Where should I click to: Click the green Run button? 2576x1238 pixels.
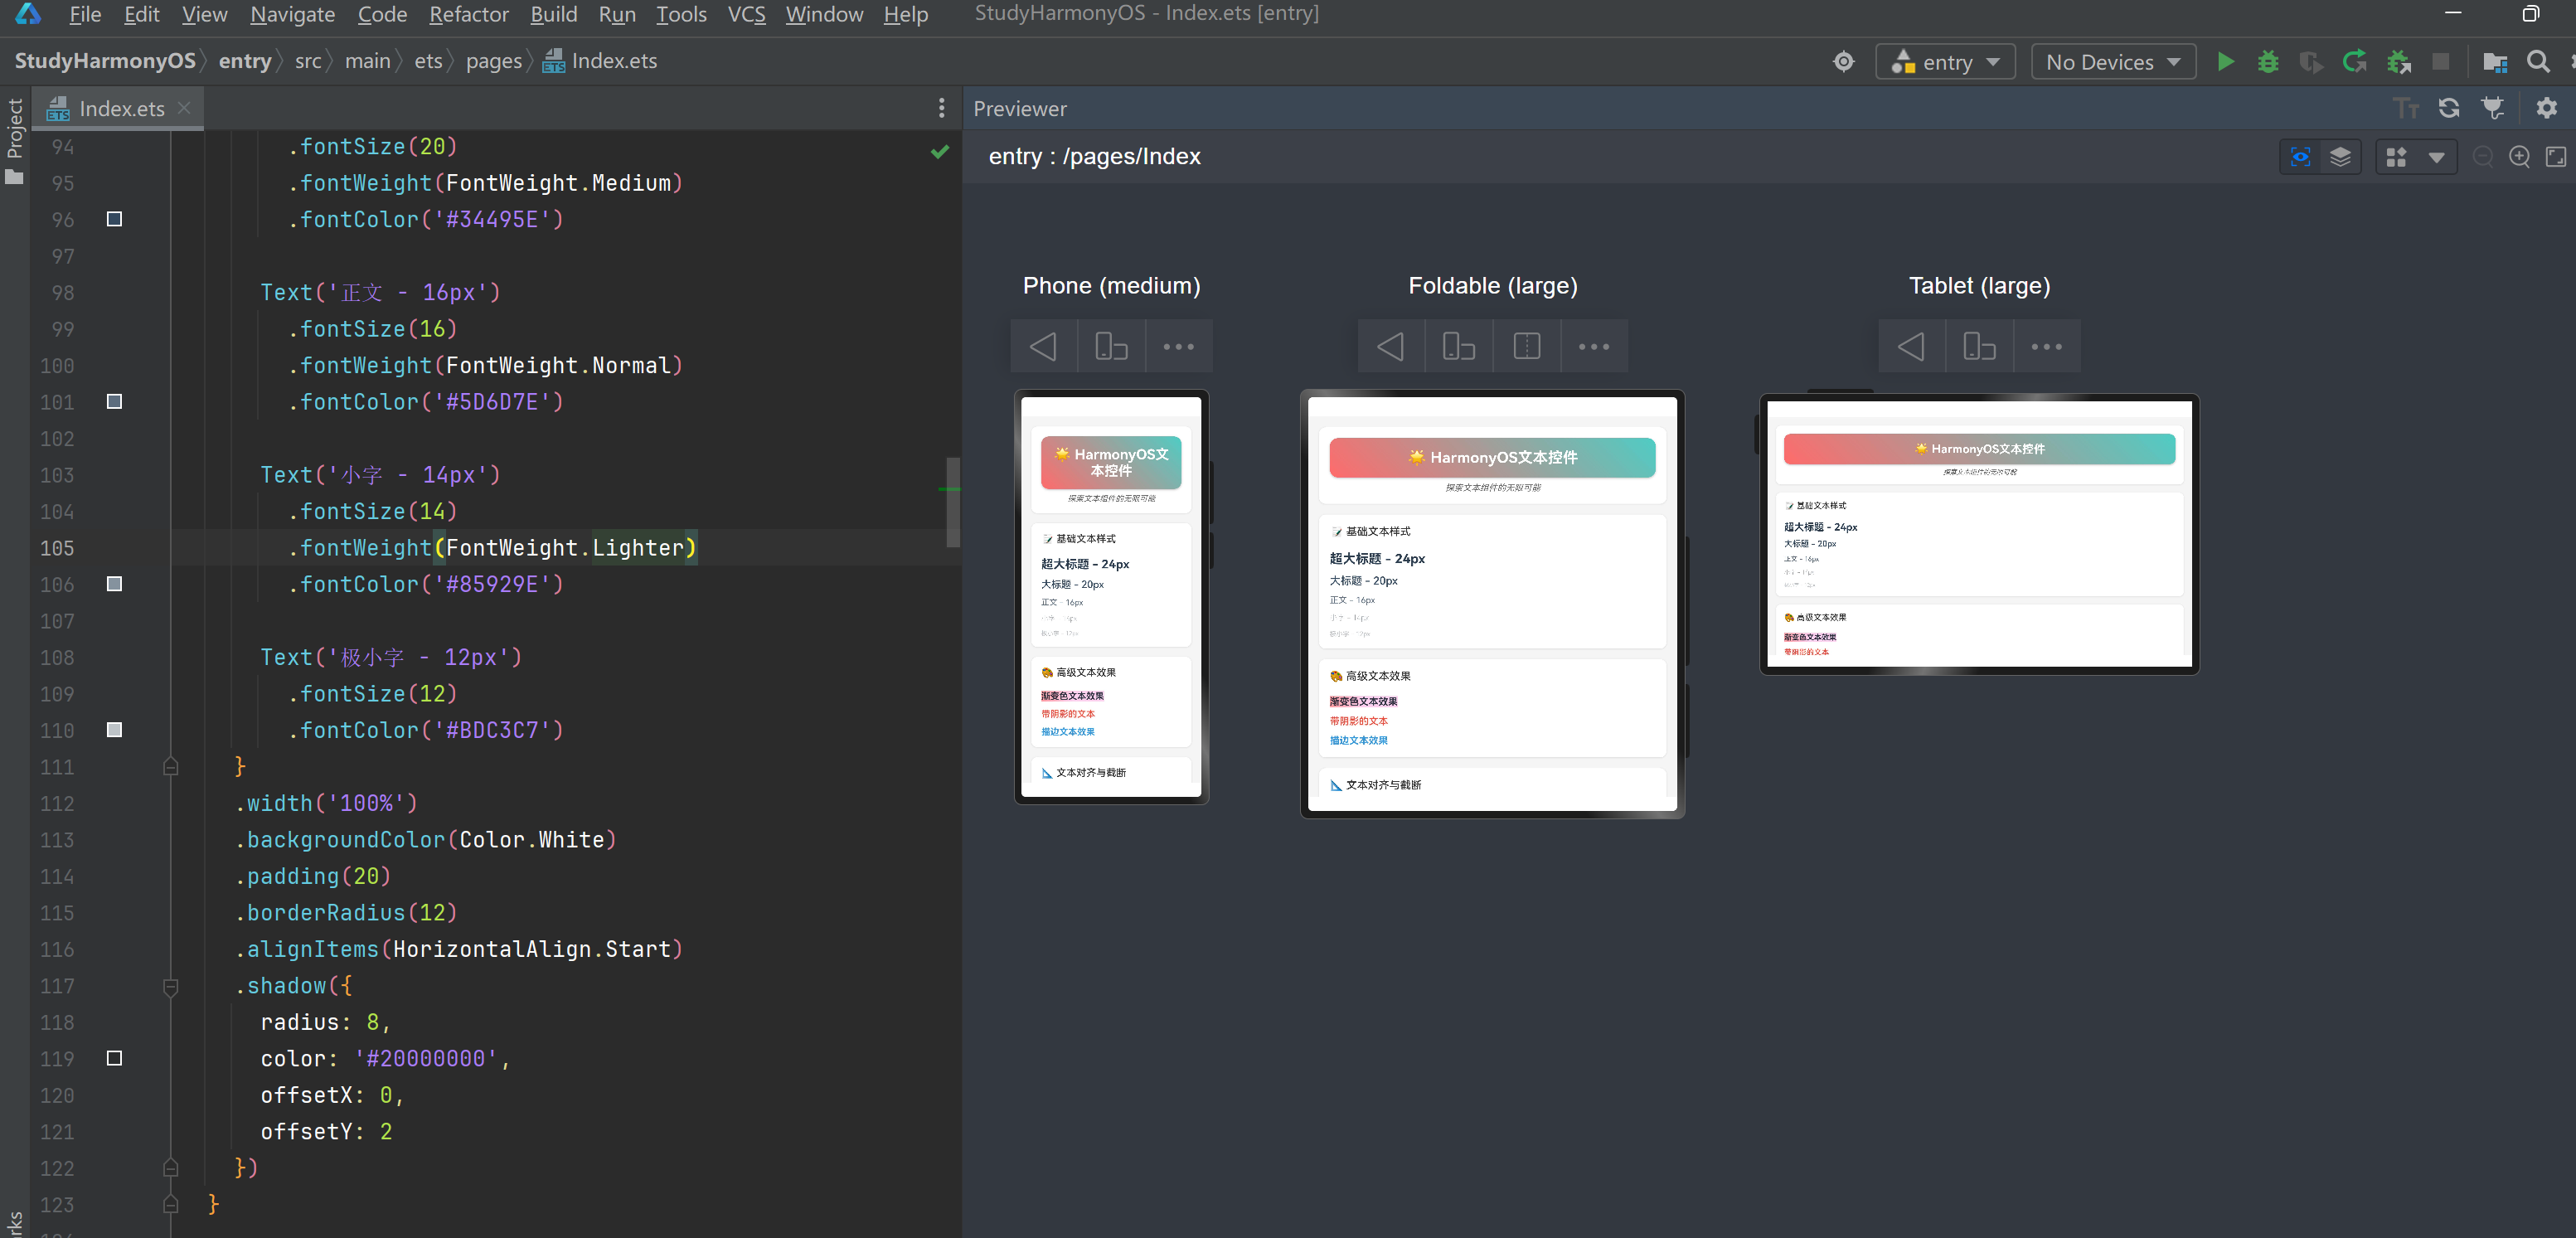tap(2225, 62)
